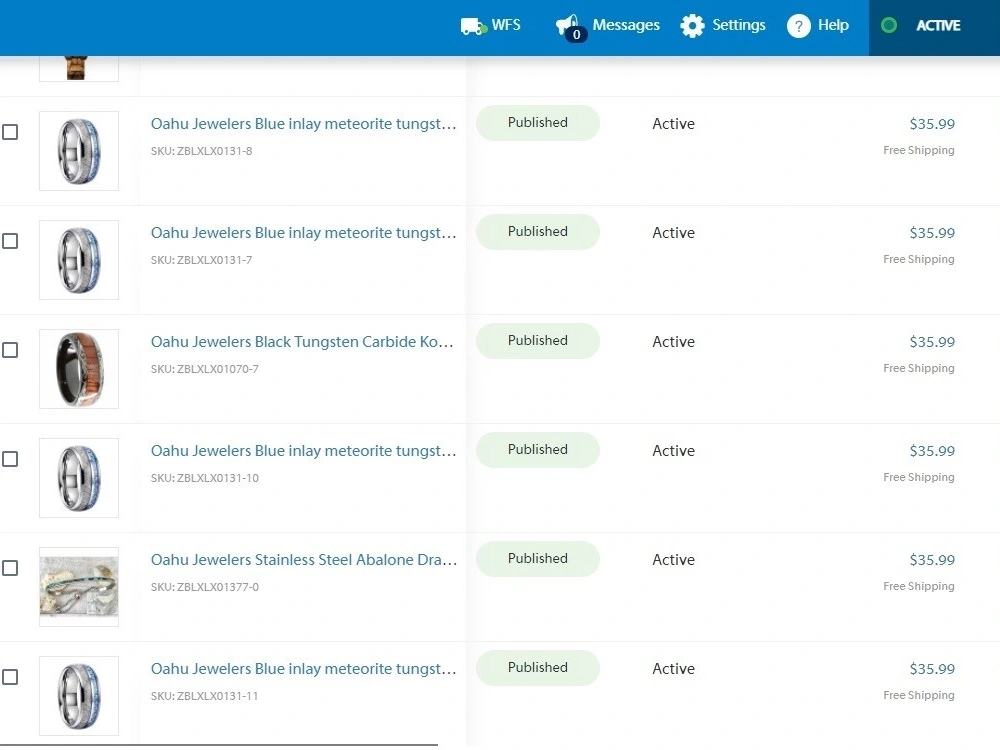Click Published badge for SKU ZBLXLX01070-7
The width and height of the screenshot is (1000, 750).
pyautogui.click(x=538, y=341)
